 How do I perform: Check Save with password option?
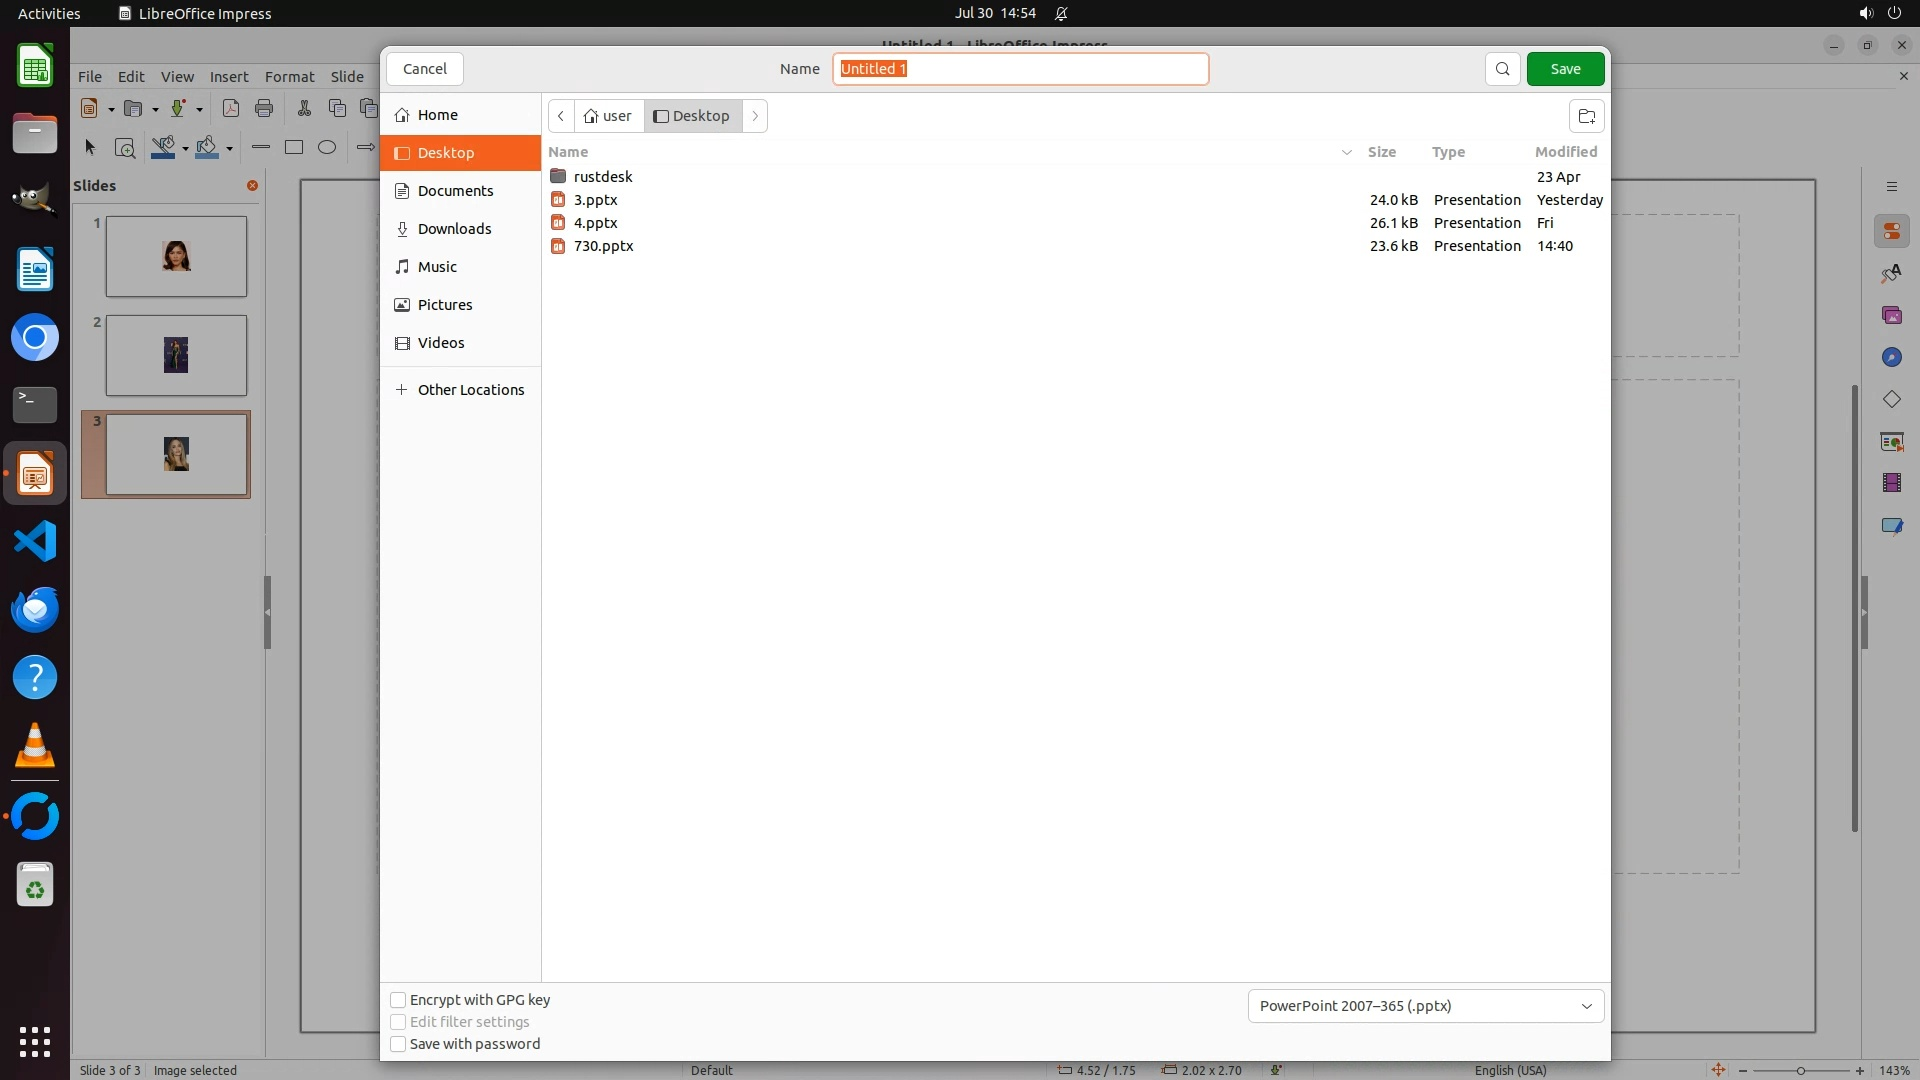coord(398,1044)
